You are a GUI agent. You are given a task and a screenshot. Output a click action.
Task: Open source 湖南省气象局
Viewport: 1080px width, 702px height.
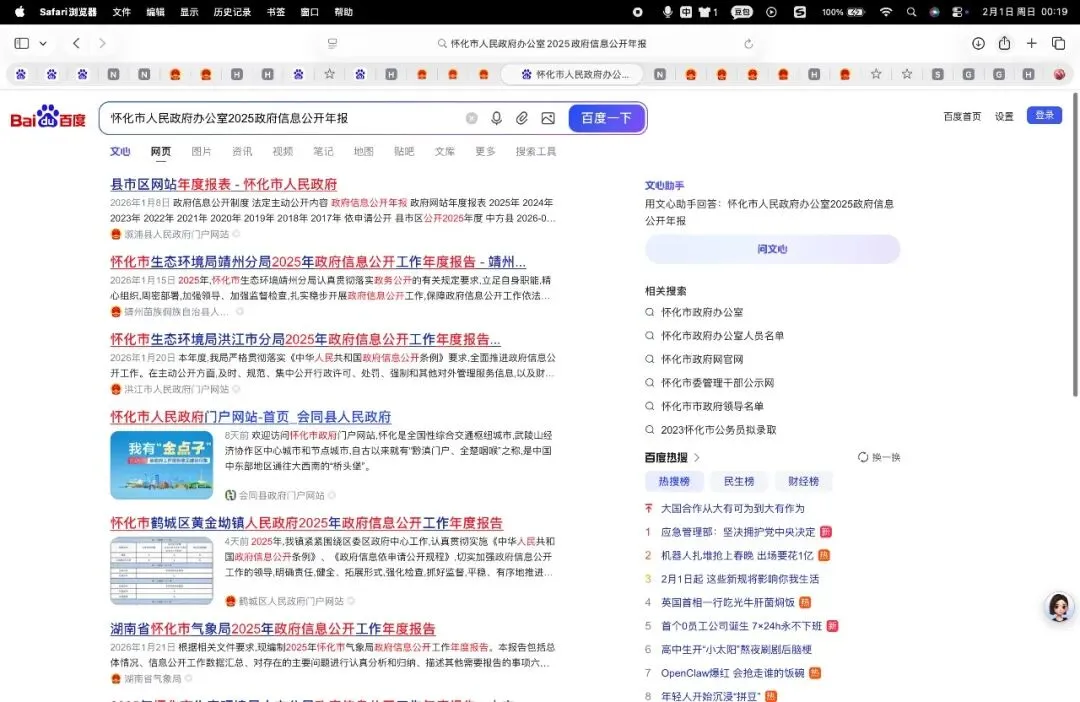point(152,679)
